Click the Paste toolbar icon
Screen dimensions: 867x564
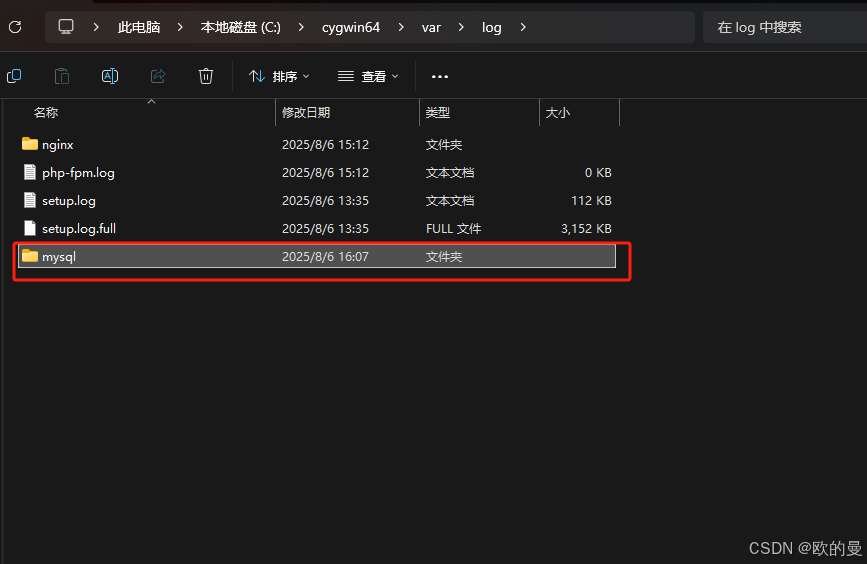click(x=62, y=76)
